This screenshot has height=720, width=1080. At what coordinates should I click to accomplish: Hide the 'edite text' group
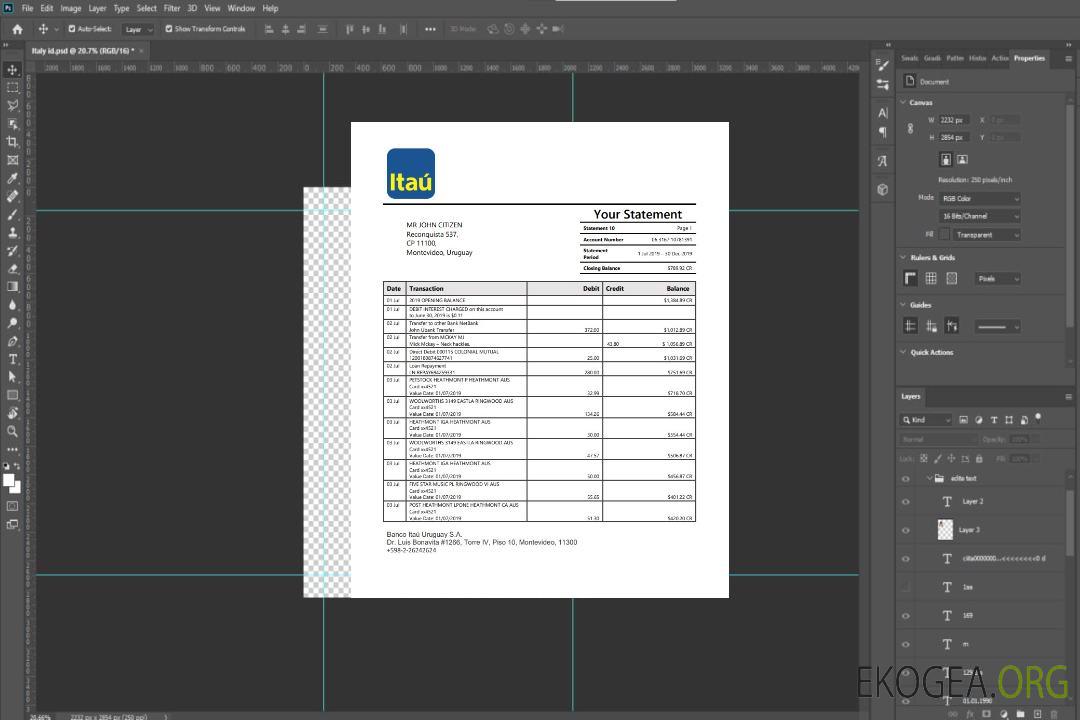point(906,479)
